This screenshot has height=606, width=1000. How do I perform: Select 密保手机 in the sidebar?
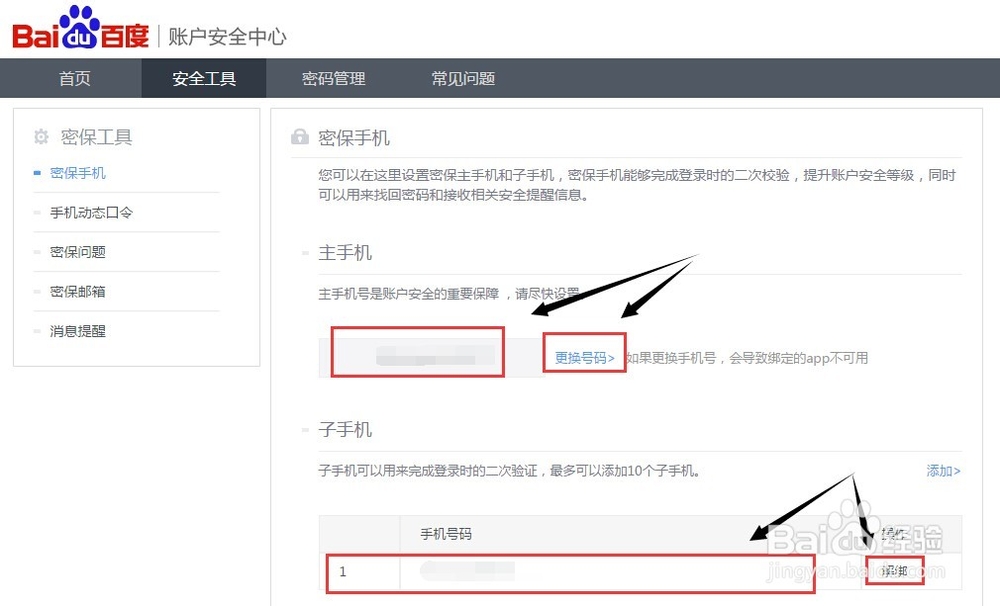(78, 173)
